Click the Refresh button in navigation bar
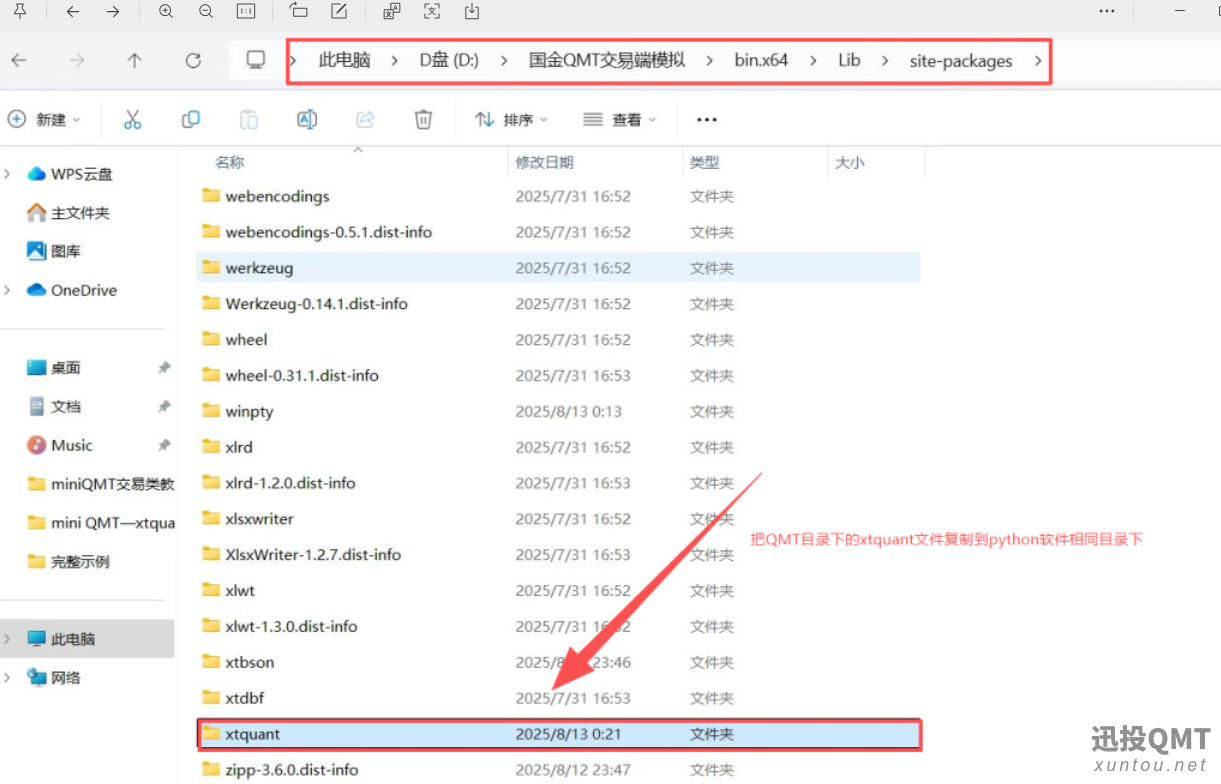The width and height of the screenshot is (1221, 784). point(193,60)
